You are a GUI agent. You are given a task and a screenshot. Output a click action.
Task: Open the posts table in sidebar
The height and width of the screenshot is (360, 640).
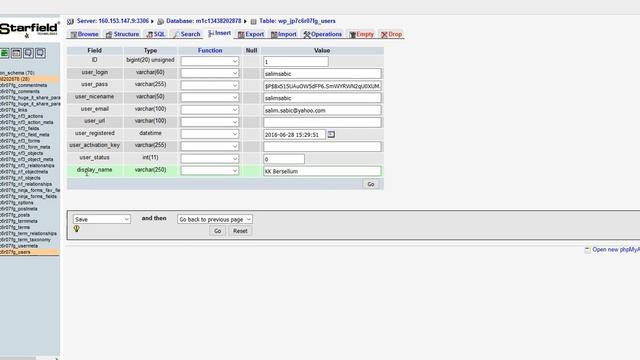(x=15, y=215)
